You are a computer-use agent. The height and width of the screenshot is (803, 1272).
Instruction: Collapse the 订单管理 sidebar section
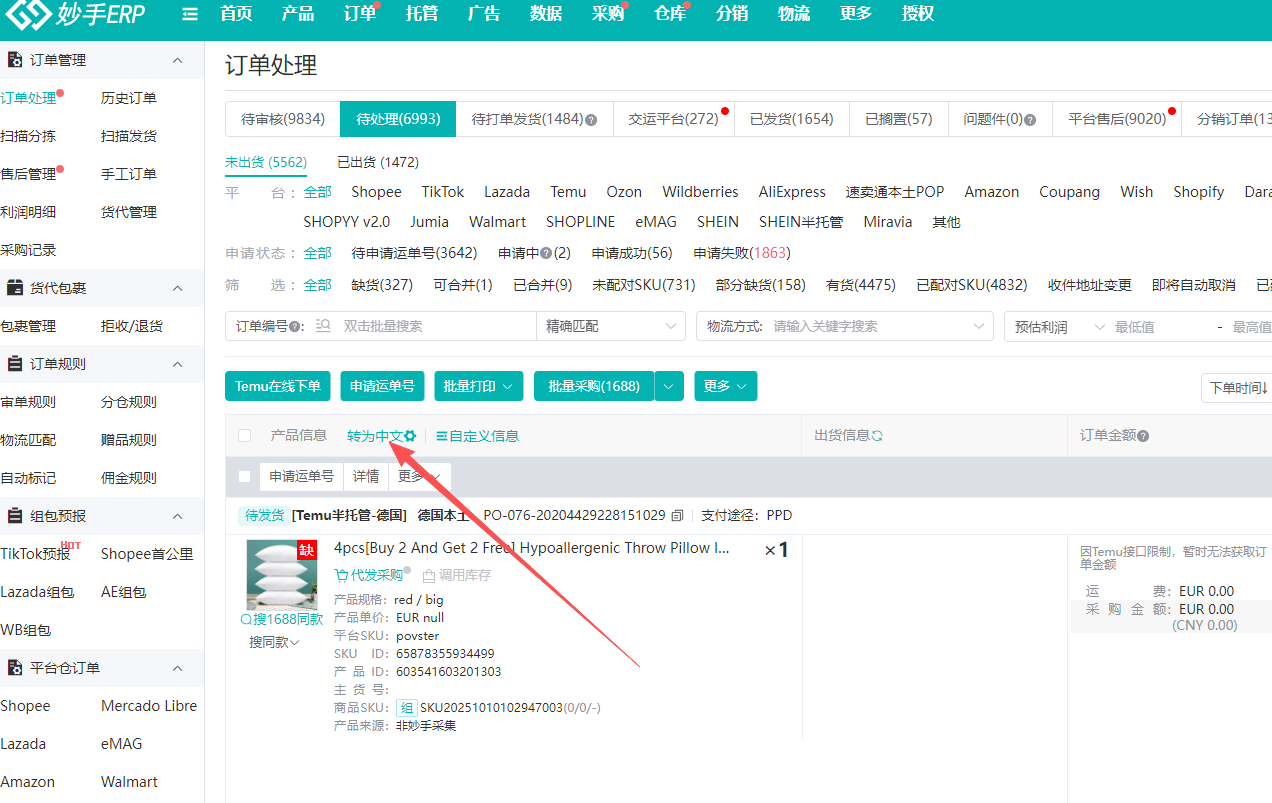click(178, 60)
